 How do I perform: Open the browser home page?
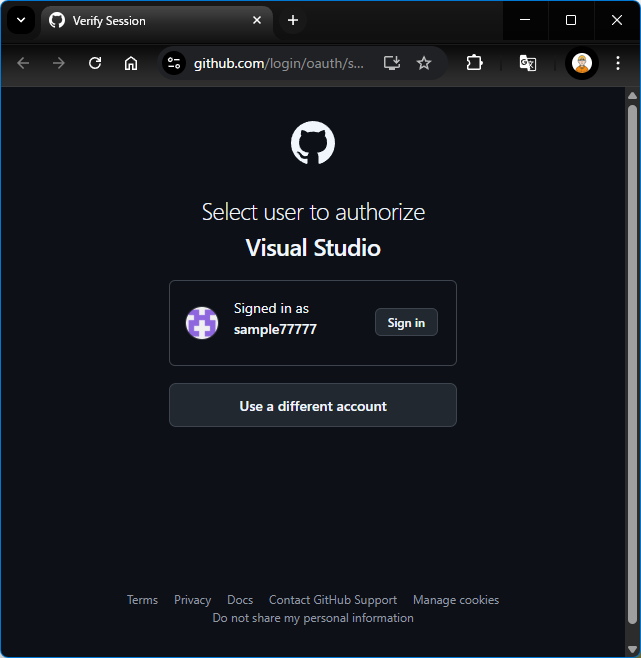[131, 63]
